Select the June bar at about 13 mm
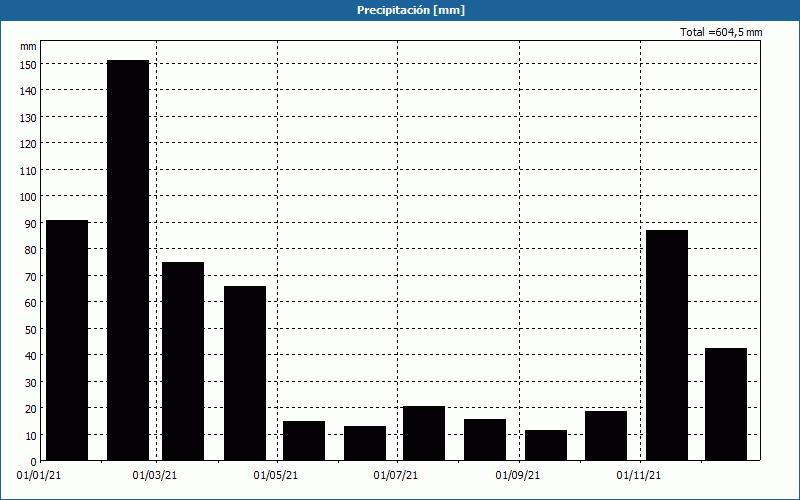The width and height of the screenshot is (800, 500). click(x=365, y=443)
